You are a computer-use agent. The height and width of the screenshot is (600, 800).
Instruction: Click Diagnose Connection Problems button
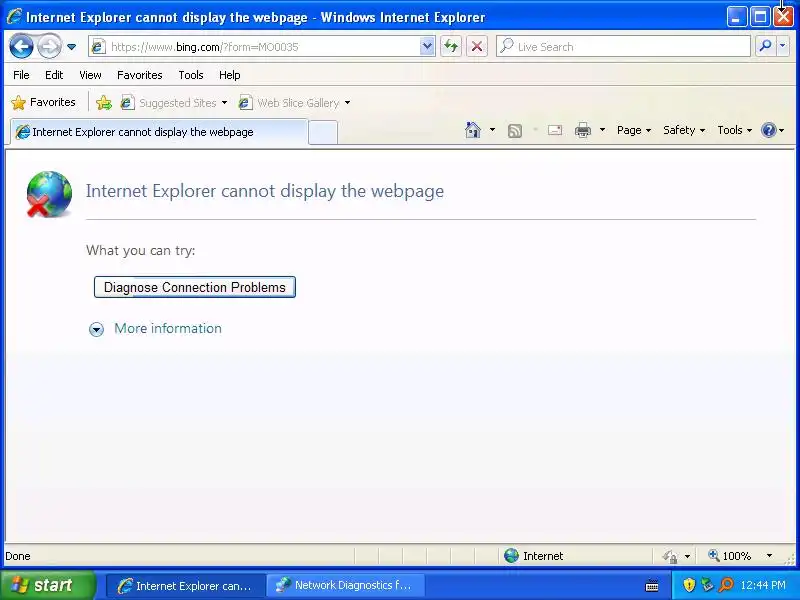tap(195, 287)
